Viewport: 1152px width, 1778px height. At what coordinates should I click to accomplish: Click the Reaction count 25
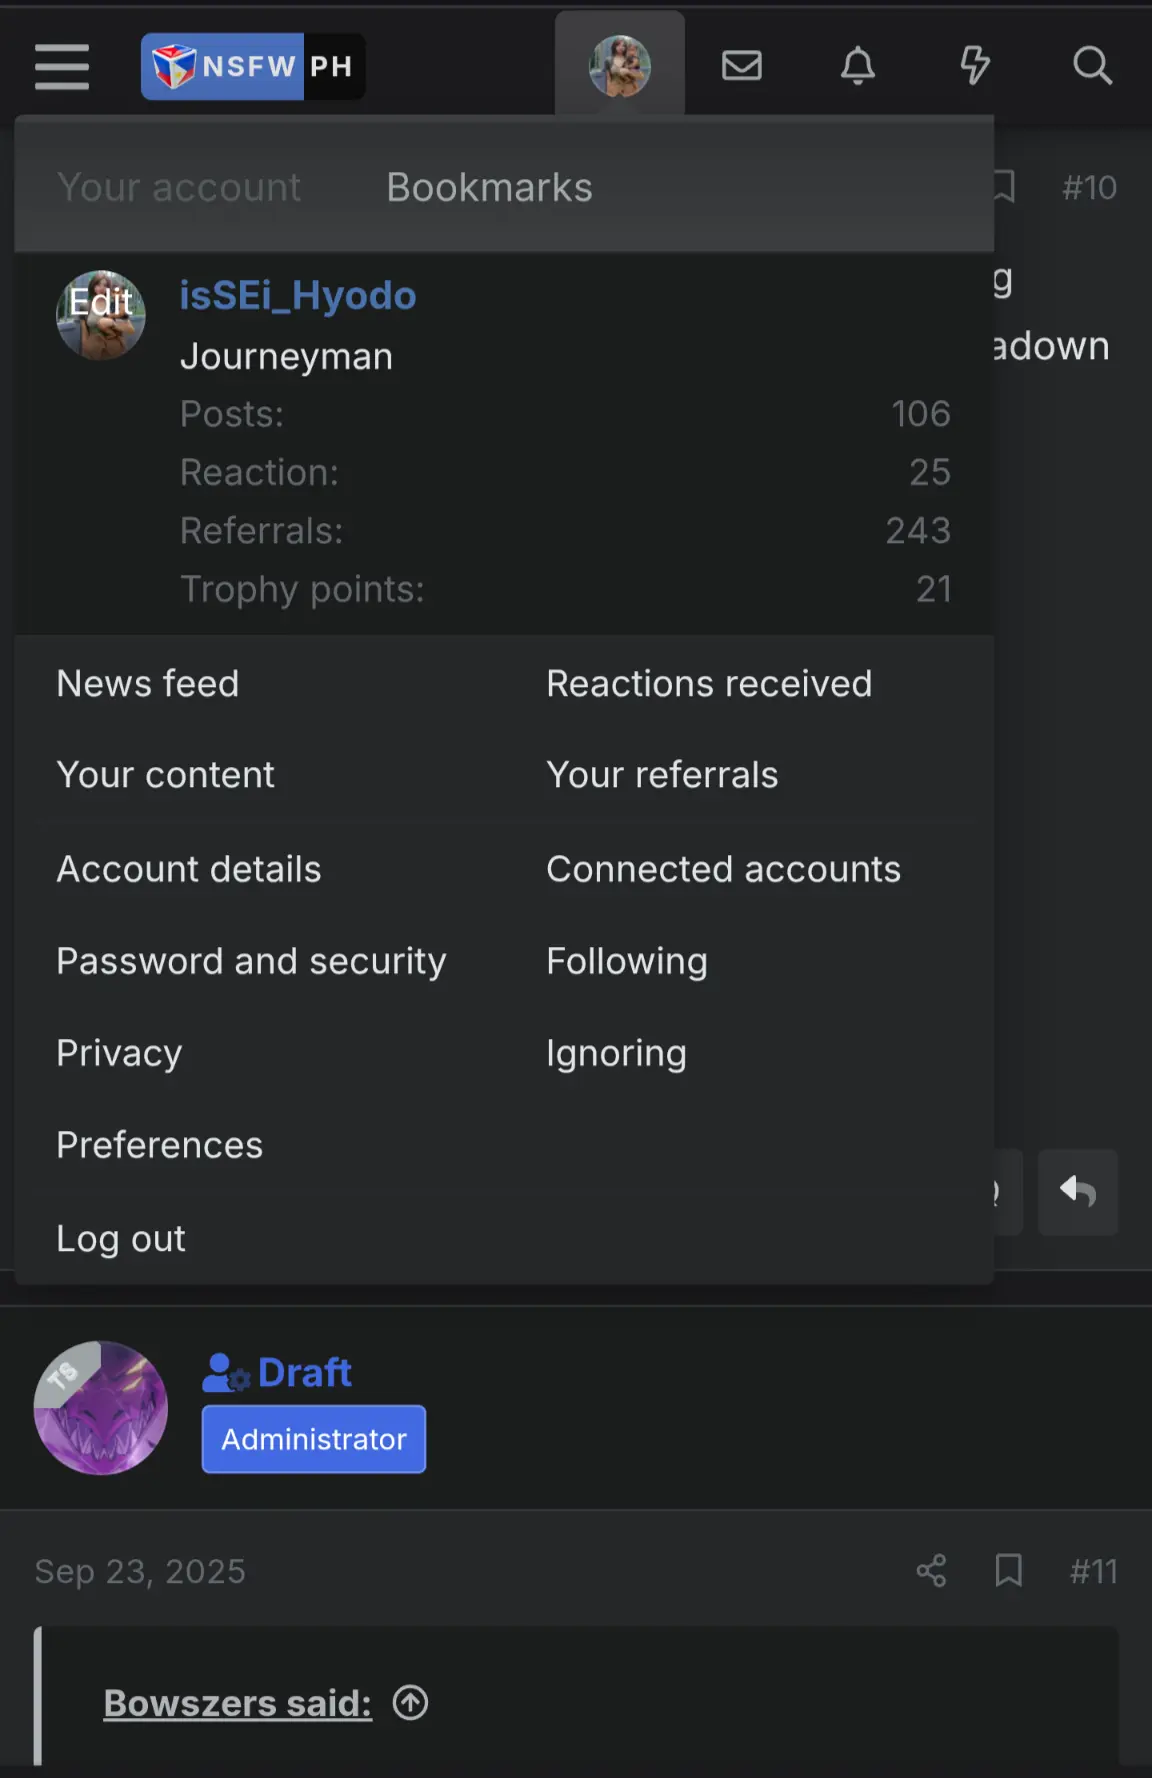(x=930, y=472)
